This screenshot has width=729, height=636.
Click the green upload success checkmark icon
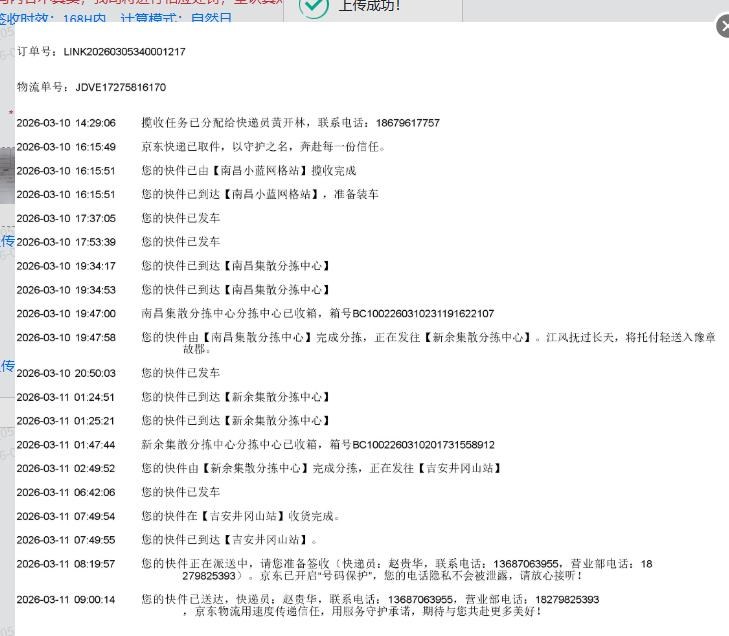[314, 6]
